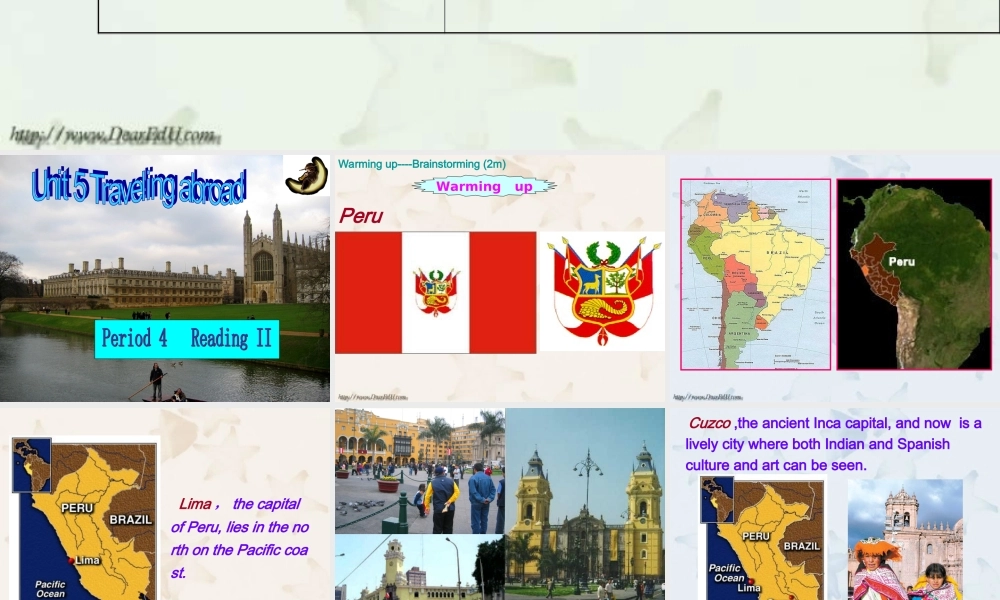
Task: Click the 'Lima, the capital of Peru' text
Action: [239, 538]
